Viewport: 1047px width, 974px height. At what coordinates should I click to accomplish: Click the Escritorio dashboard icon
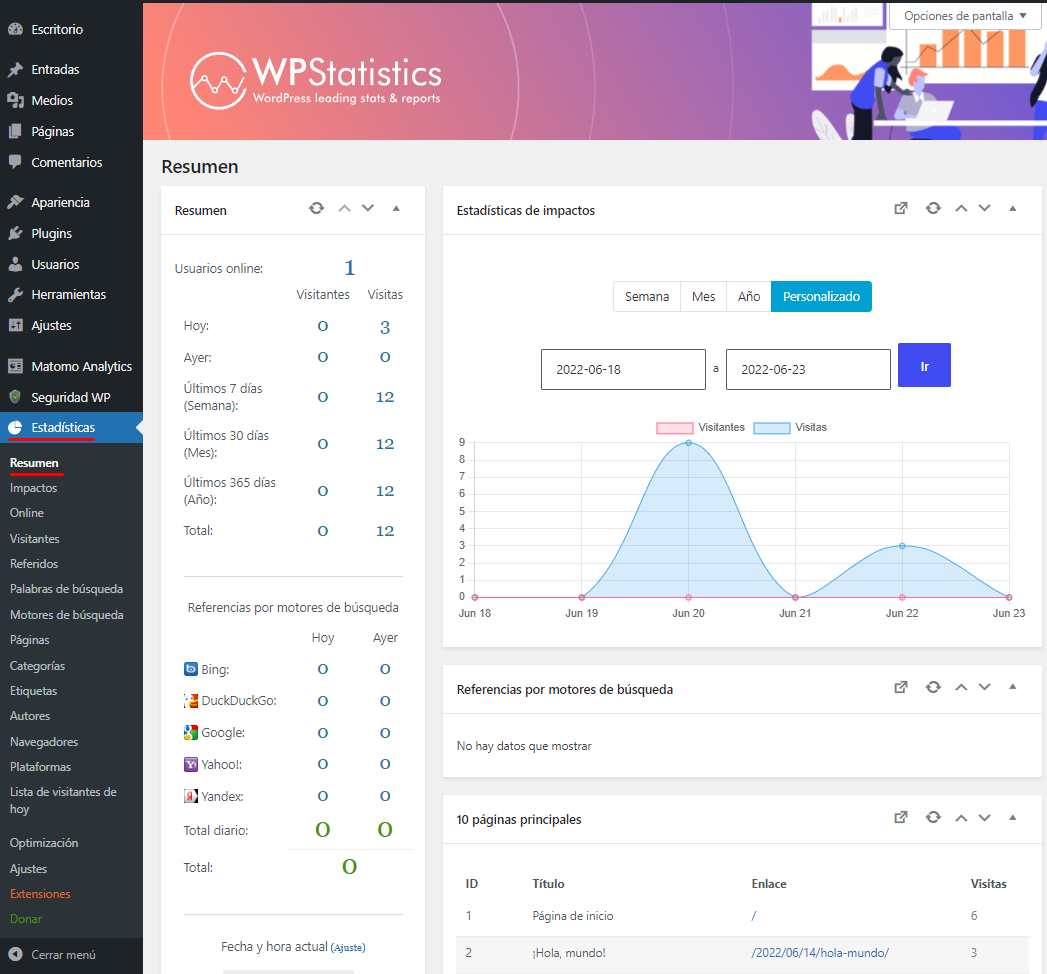pyautogui.click(x=15, y=29)
